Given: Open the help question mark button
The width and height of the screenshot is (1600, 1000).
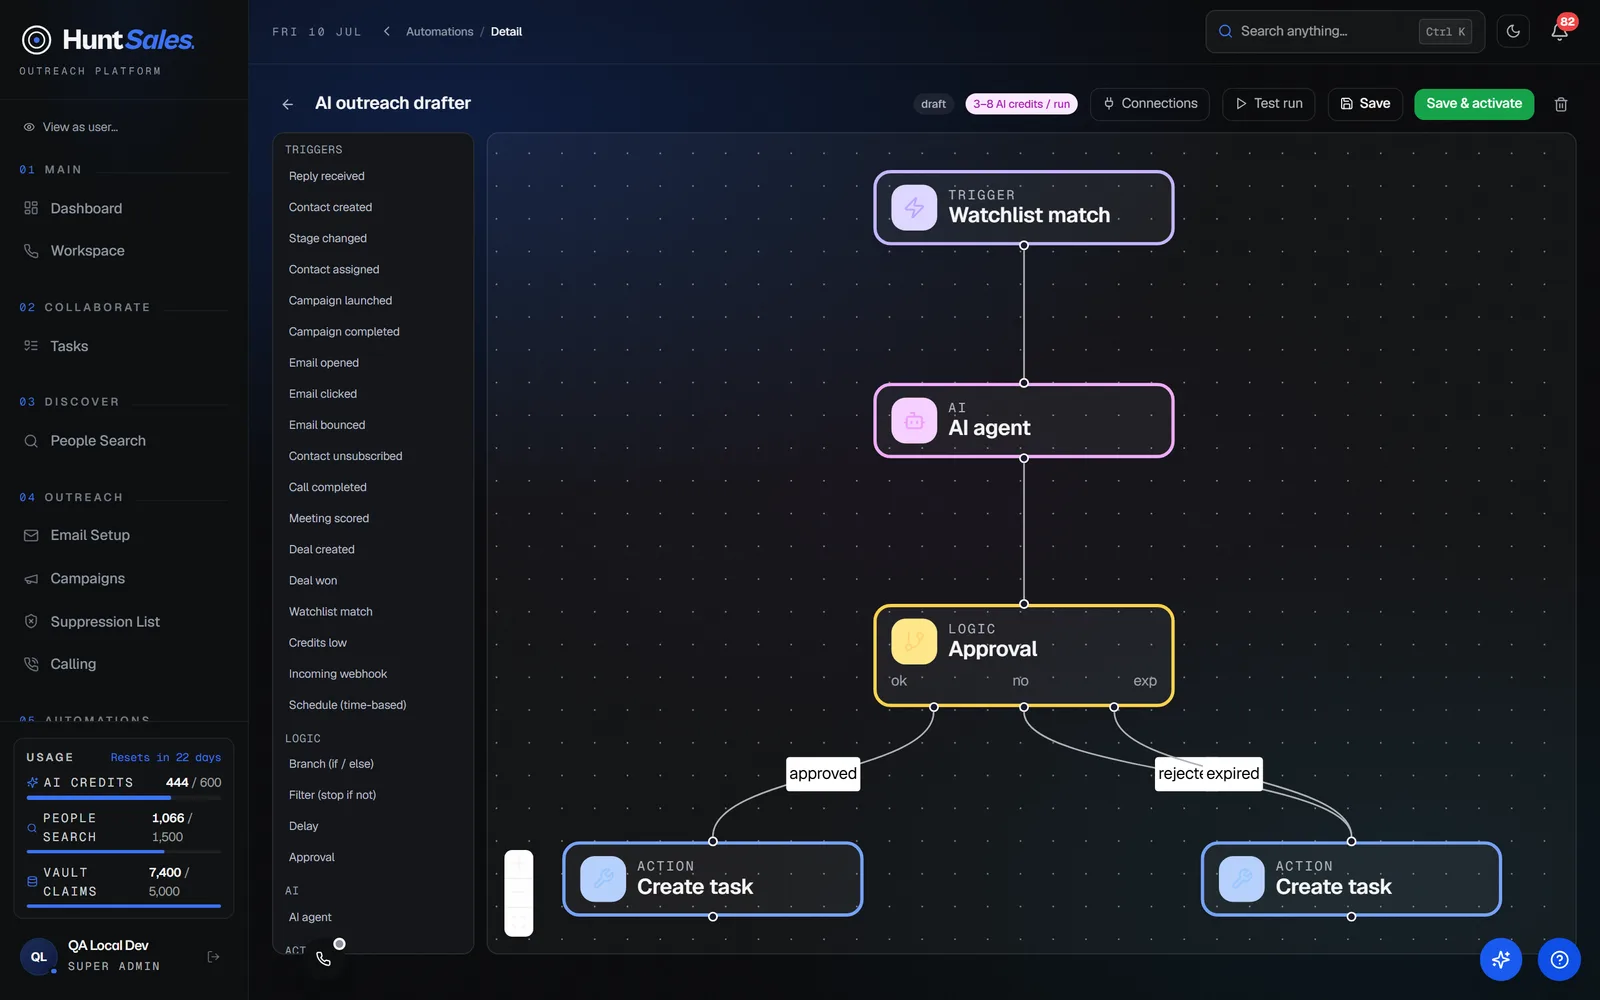Looking at the screenshot, I should pyautogui.click(x=1559, y=960).
